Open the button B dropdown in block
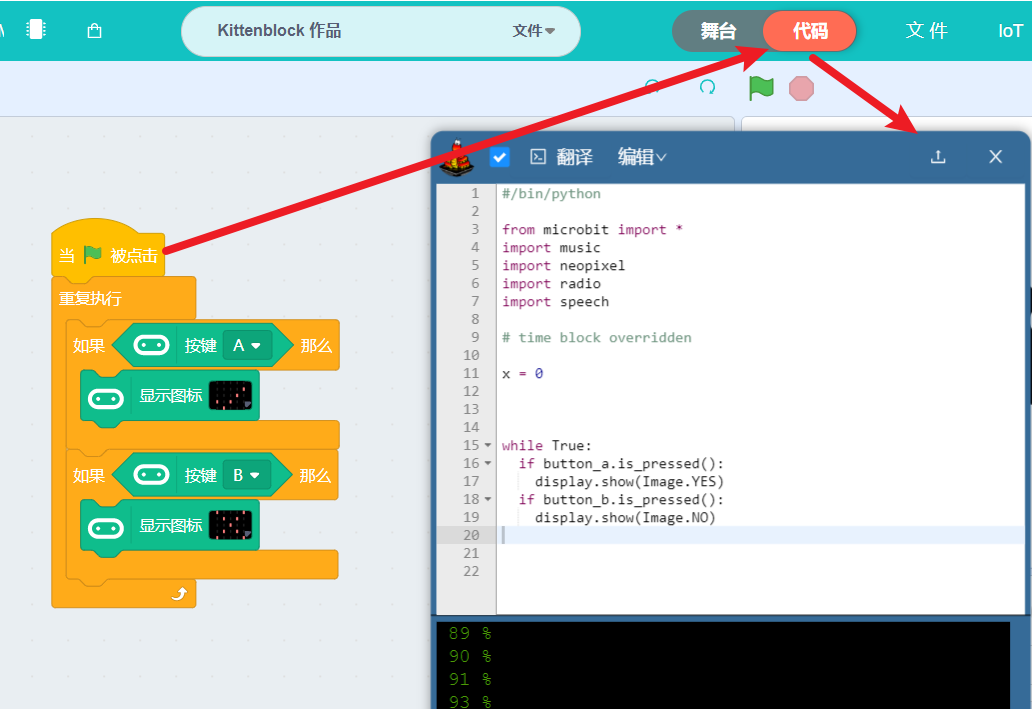The width and height of the screenshot is (1032, 709). tap(246, 475)
